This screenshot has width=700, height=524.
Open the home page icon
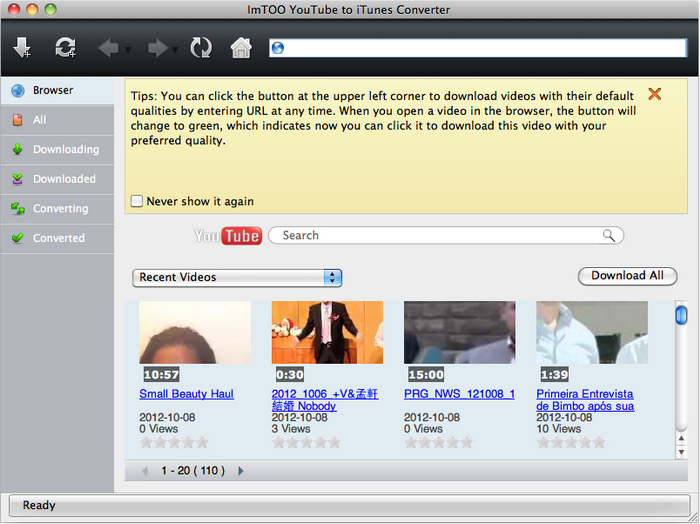pyautogui.click(x=241, y=47)
